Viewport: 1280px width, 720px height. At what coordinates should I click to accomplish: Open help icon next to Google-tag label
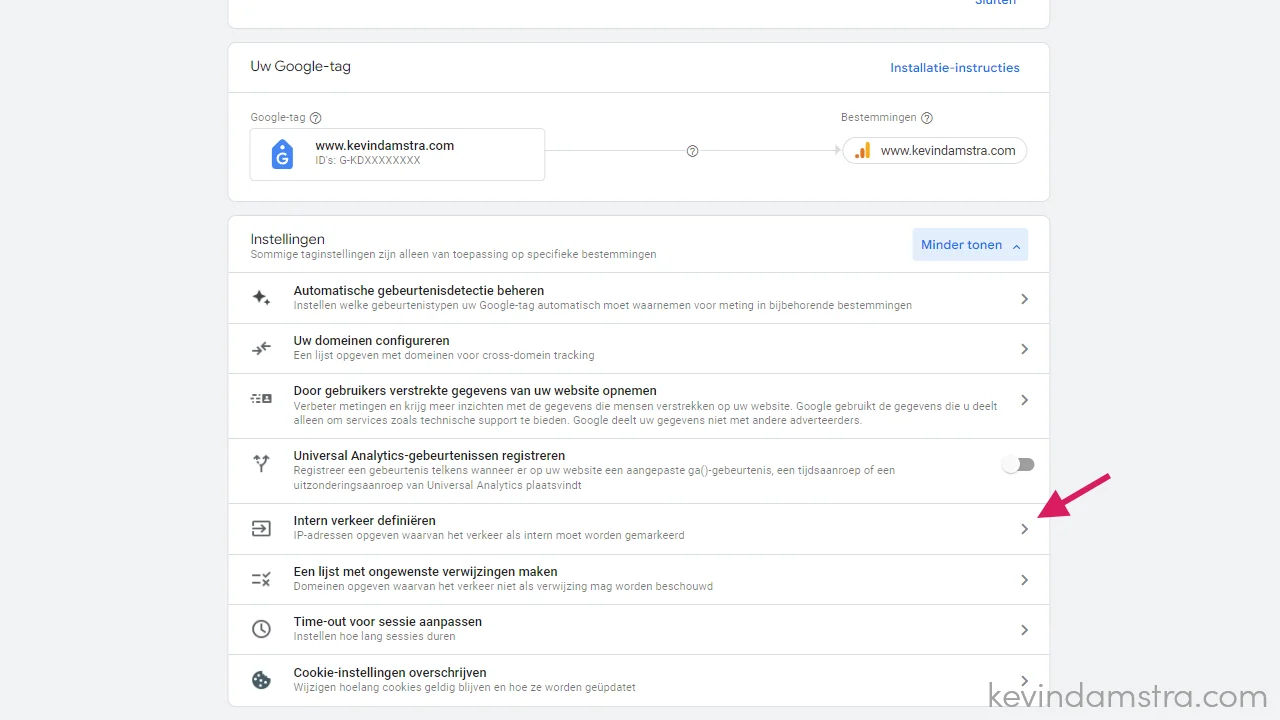tap(316, 118)
